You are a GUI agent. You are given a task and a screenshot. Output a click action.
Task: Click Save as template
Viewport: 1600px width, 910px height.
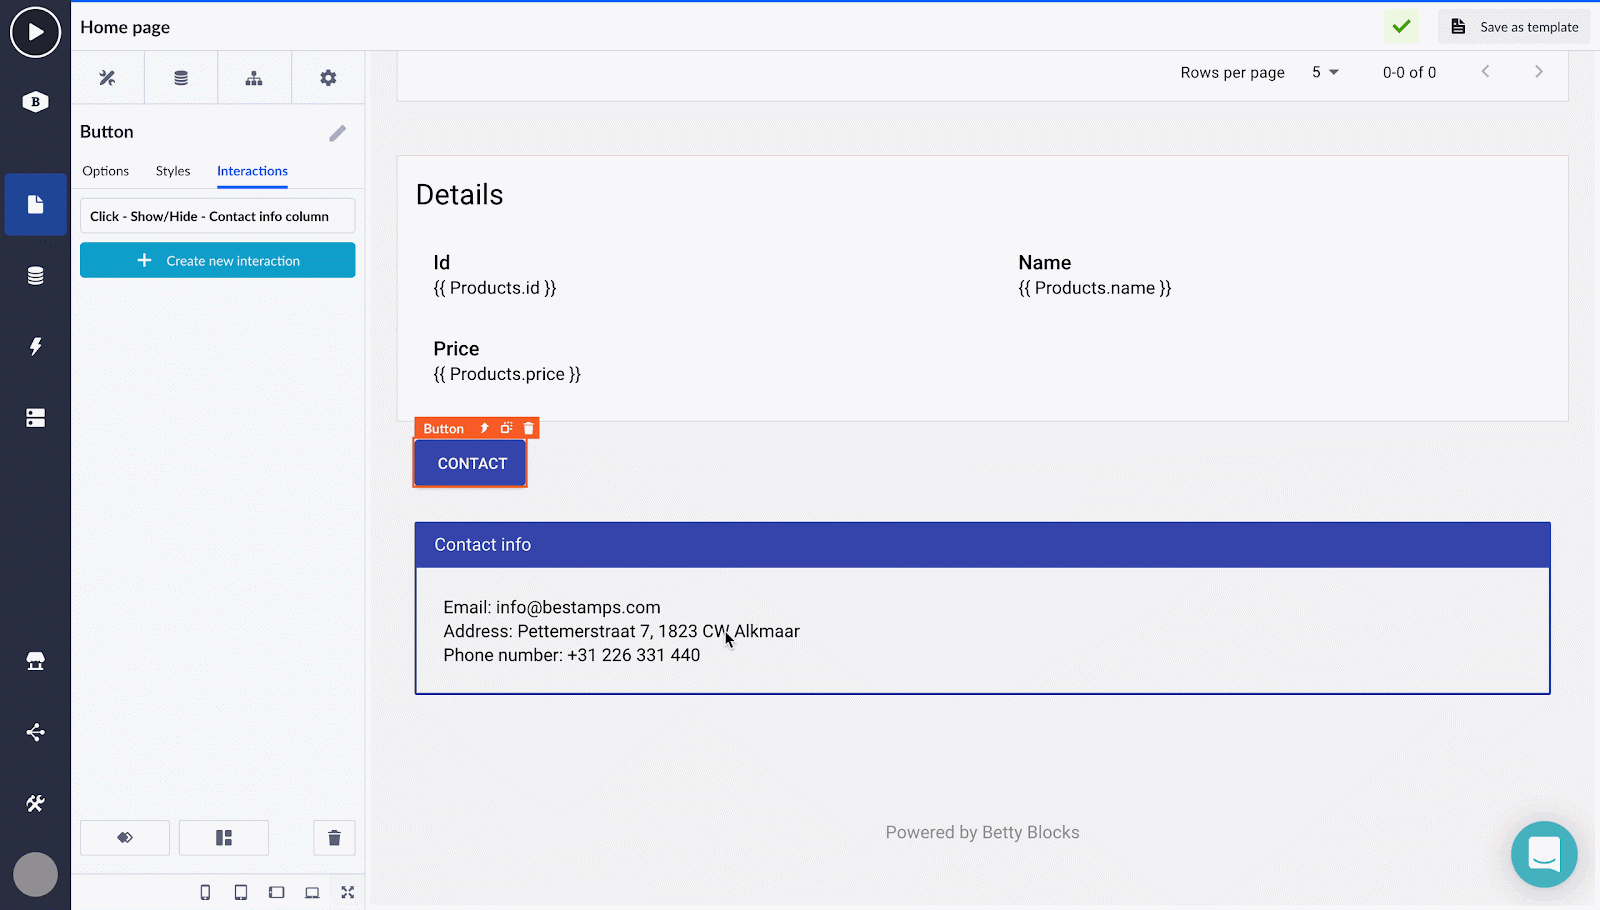click(x=1514, y=27)
